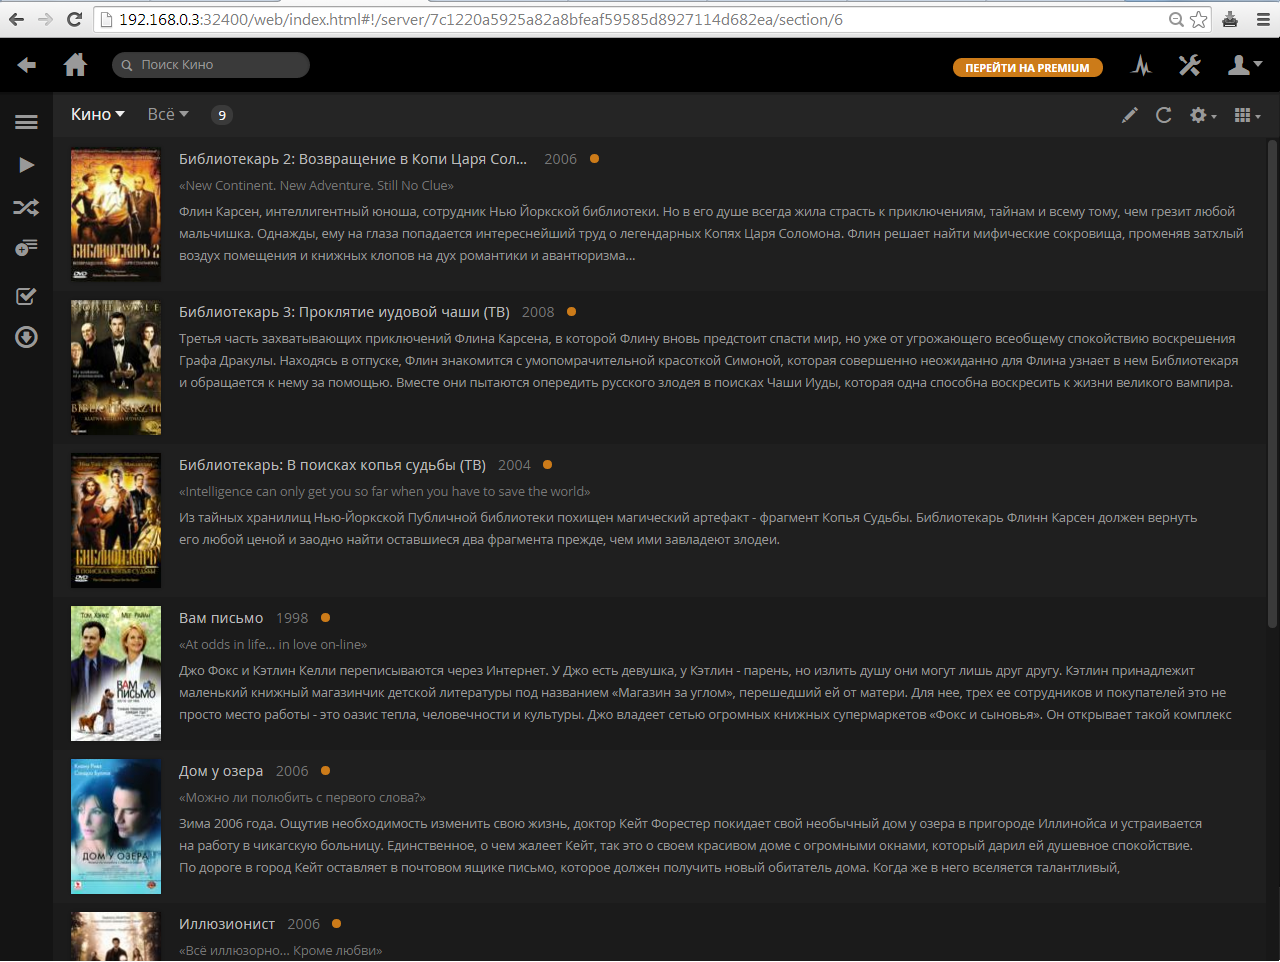Image resolution: width=1280 pixels, height=962 pixels.
Task: Open Библиотекарь: В поисках копья судьбы title
Action: (332, 465)
